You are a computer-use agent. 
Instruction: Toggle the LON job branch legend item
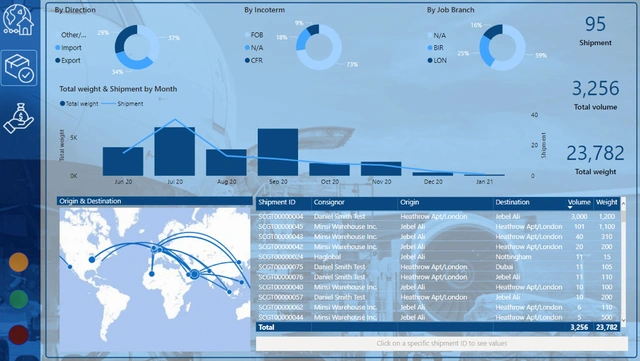point(437,60)
